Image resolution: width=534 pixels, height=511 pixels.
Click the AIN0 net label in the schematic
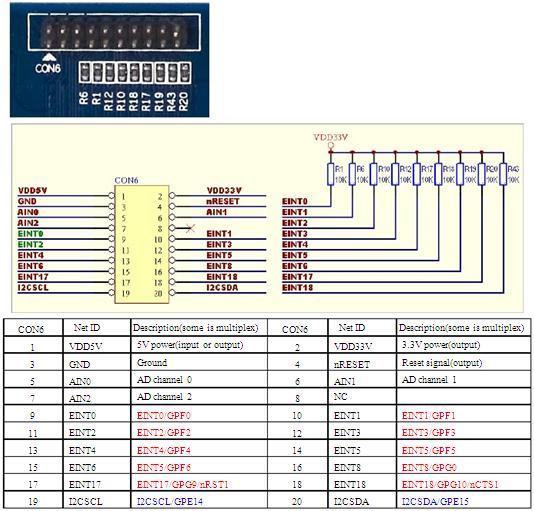pos(28,212)
